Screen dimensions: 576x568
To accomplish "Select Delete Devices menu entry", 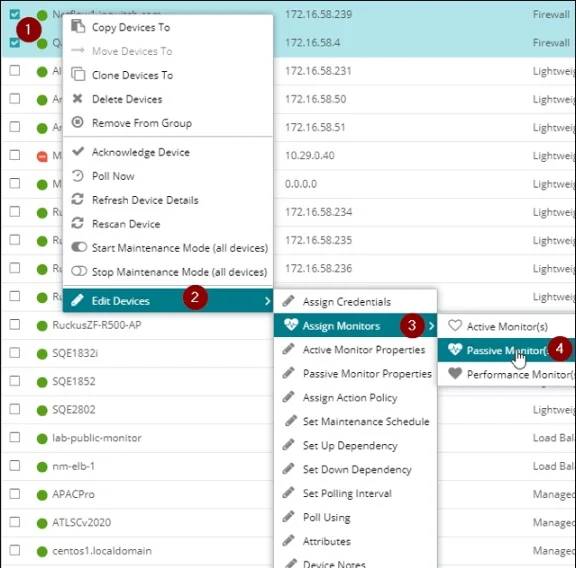I will [x=168, y=99].
